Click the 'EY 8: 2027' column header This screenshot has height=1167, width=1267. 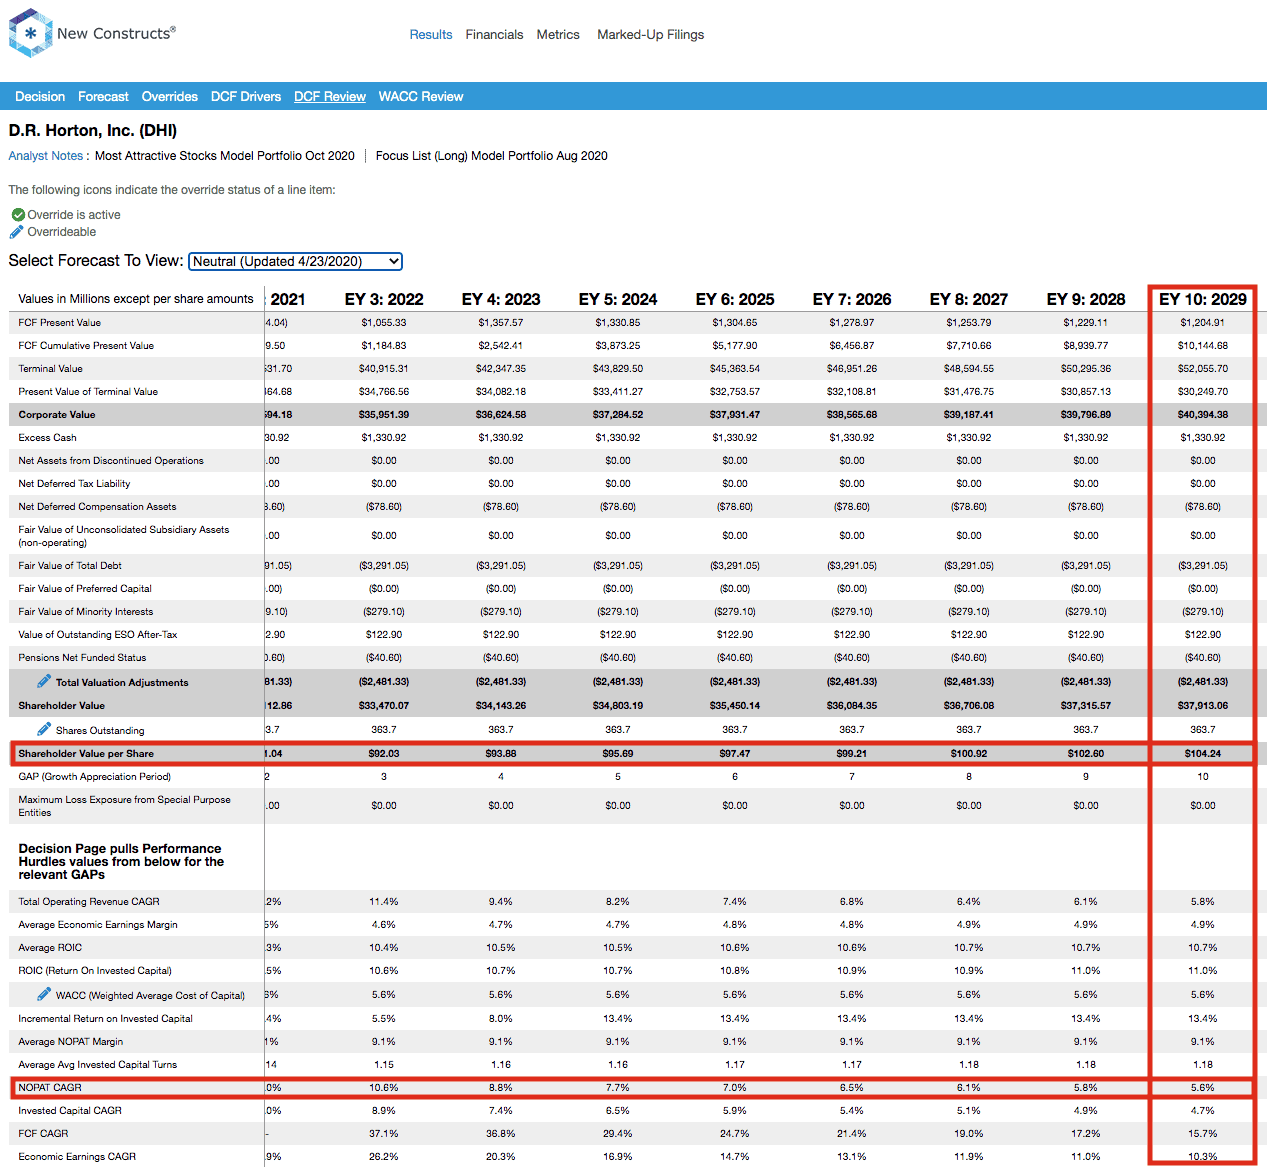pos(969,300)
